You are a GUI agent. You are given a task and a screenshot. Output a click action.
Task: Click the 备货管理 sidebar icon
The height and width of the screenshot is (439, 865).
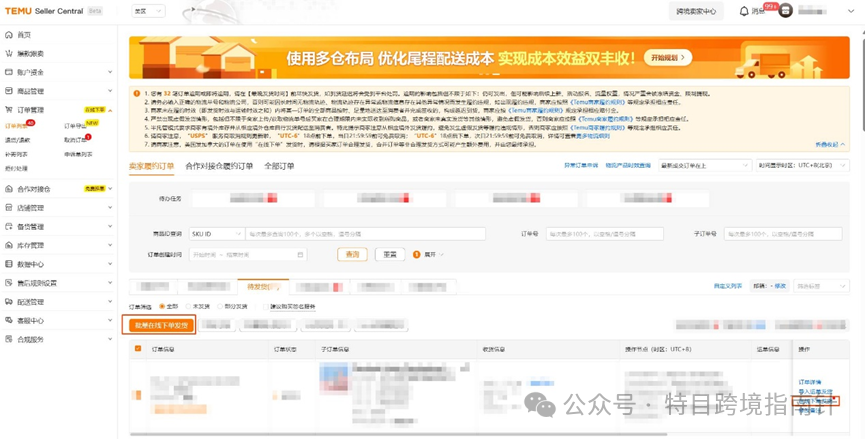tap(8, 227)
